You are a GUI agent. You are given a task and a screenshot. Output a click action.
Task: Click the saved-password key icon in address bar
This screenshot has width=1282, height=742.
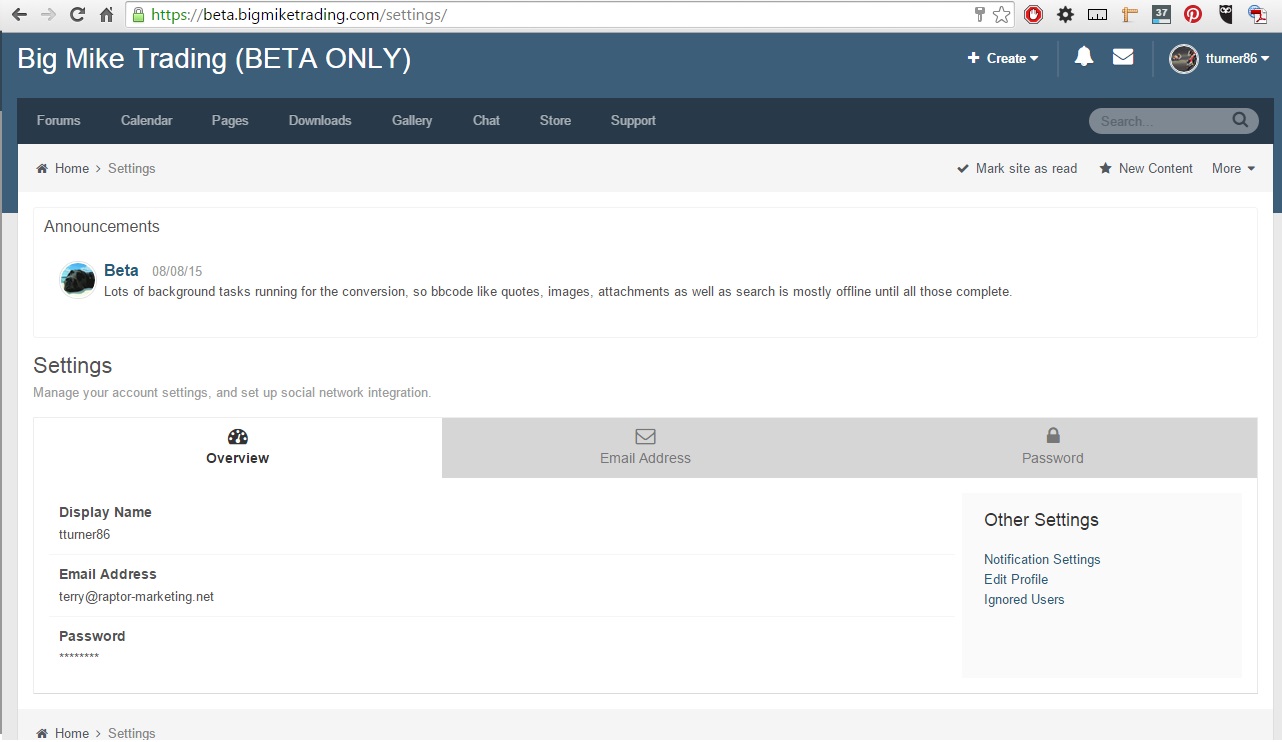coord(980,15)
